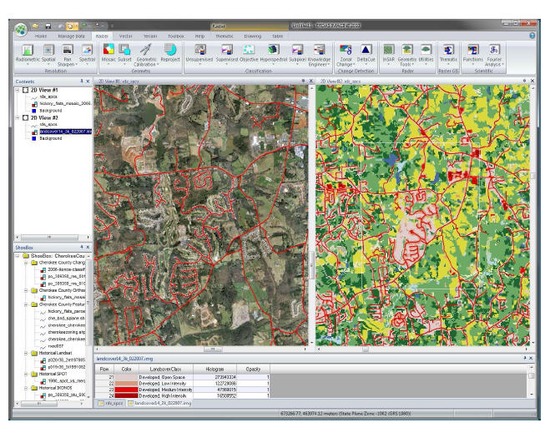Open the Spectral tools
The image size is (550, 440).
coord(87,54)
